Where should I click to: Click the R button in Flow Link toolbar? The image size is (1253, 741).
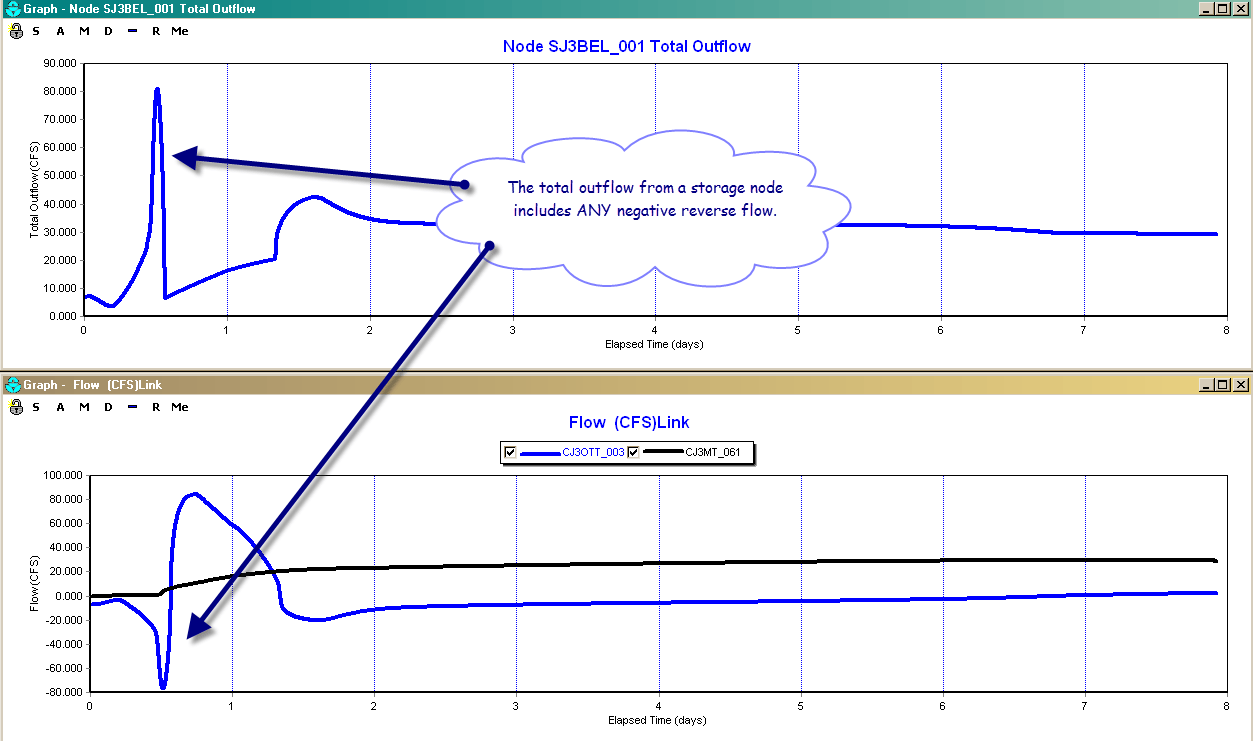pyautogui.click(x=156, y=407)
